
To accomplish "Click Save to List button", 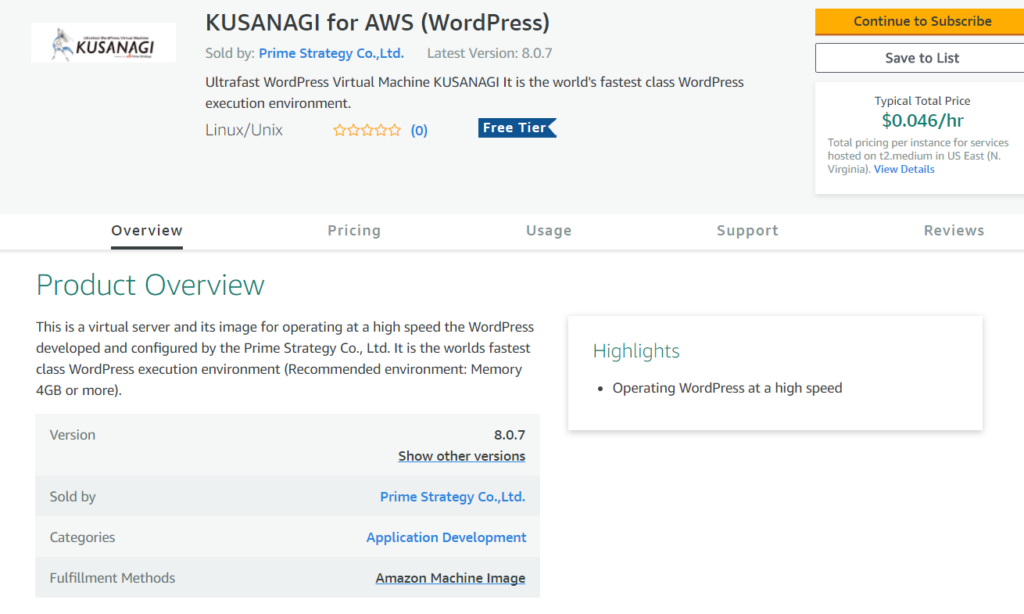I will [x=922, y=58].
